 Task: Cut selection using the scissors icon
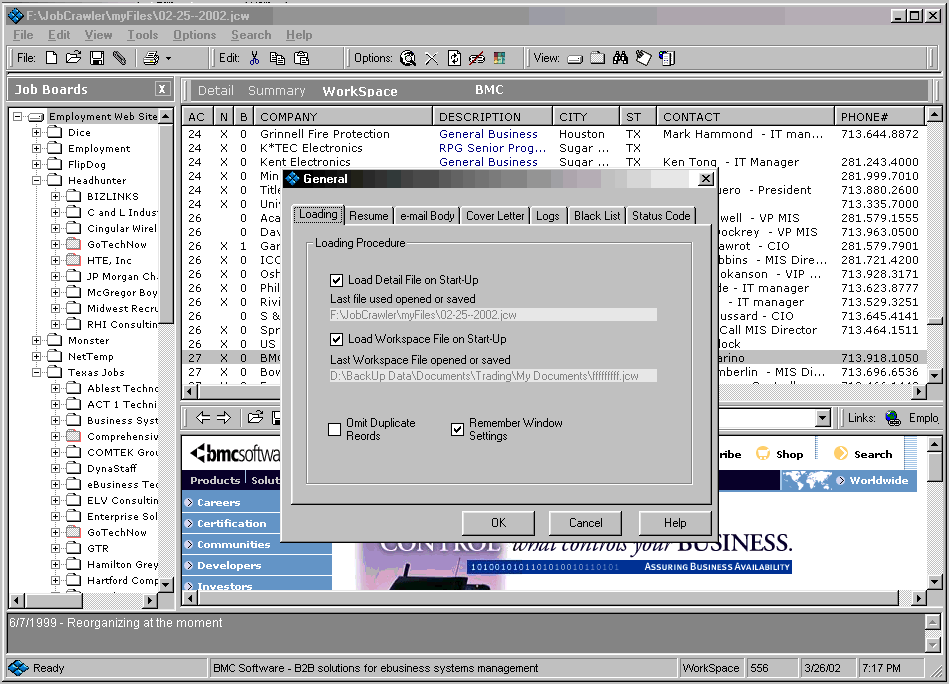(257, 58)
